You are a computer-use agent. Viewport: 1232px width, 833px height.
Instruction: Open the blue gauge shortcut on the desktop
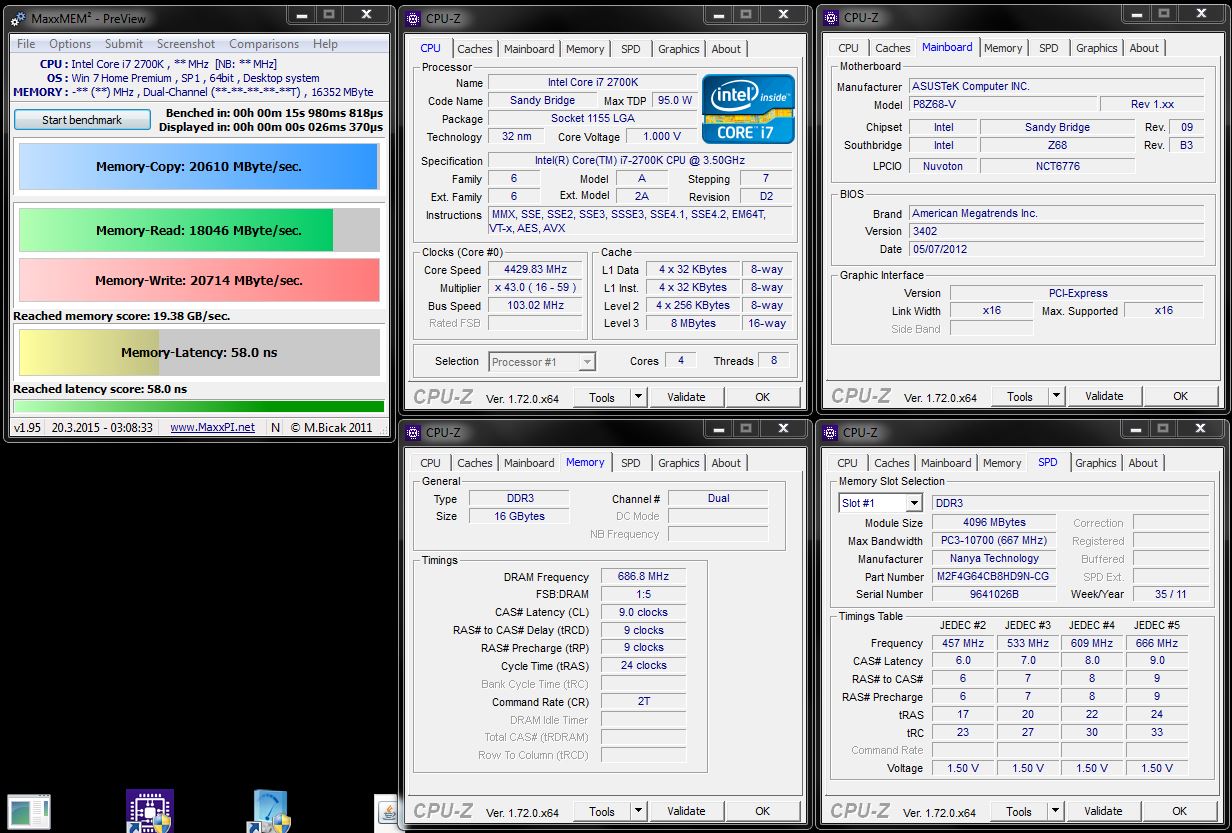tap(268, 811)
